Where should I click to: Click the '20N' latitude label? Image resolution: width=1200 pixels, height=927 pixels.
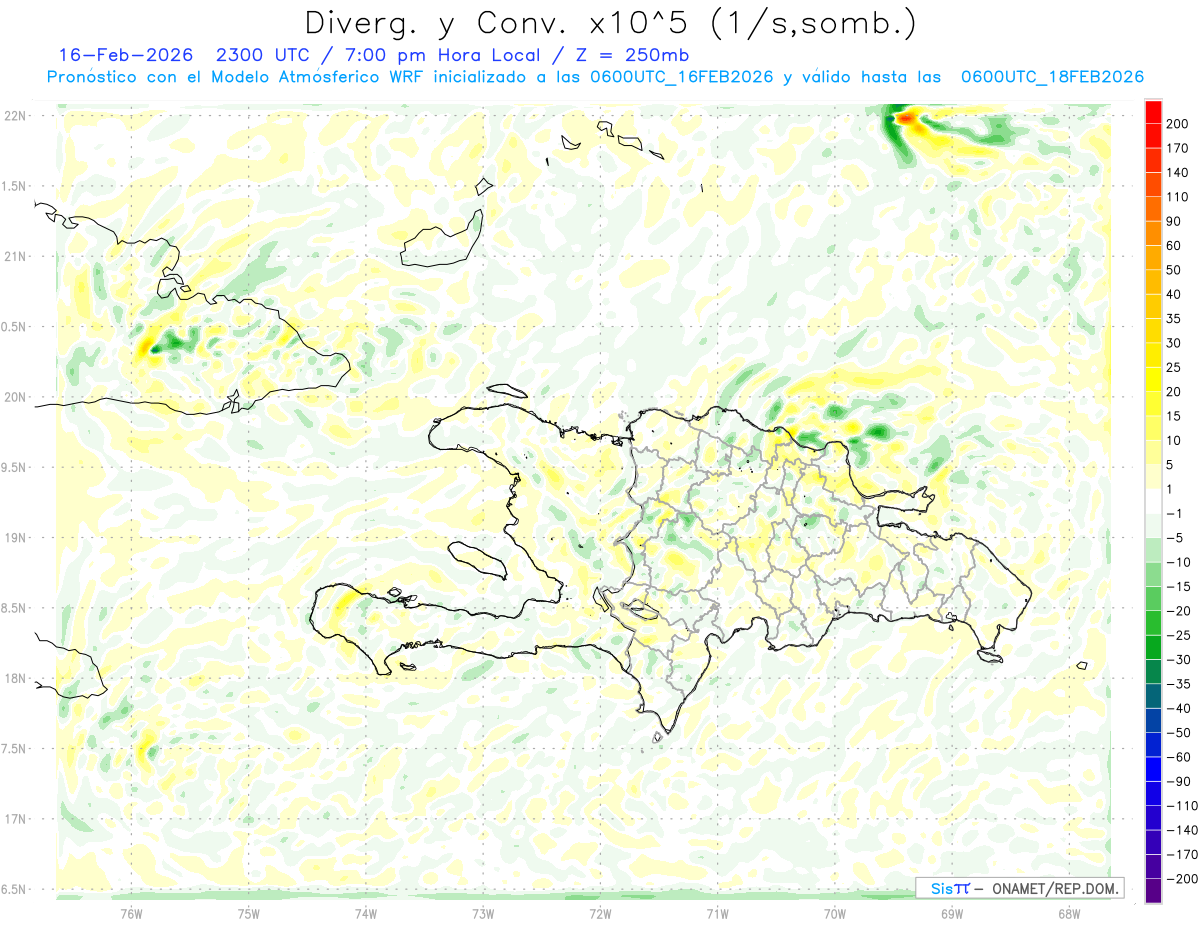(x=15, y=397)
